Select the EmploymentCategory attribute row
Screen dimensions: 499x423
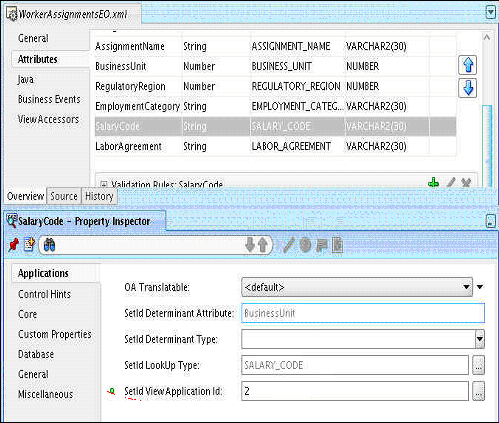[275, 106]
